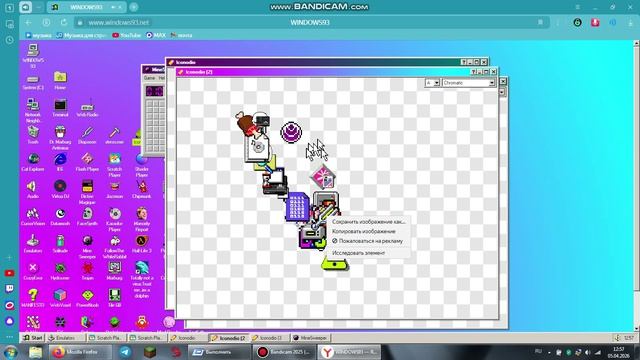This screenshot has height=360, width=640.
Task: Choose 'Сохранить изображение как...' in context menu
Action: 369,222
